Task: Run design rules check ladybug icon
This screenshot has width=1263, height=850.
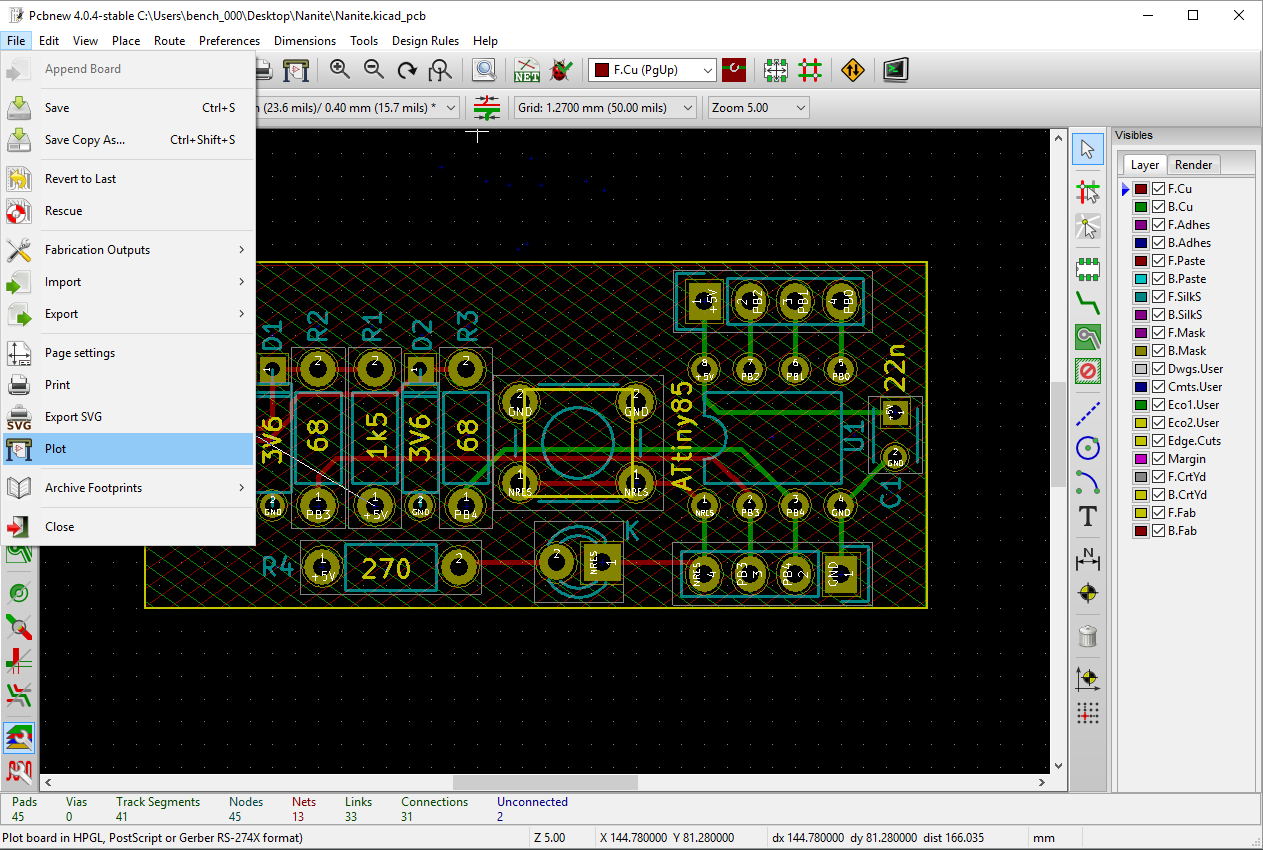Action: [x=561, y=70]
